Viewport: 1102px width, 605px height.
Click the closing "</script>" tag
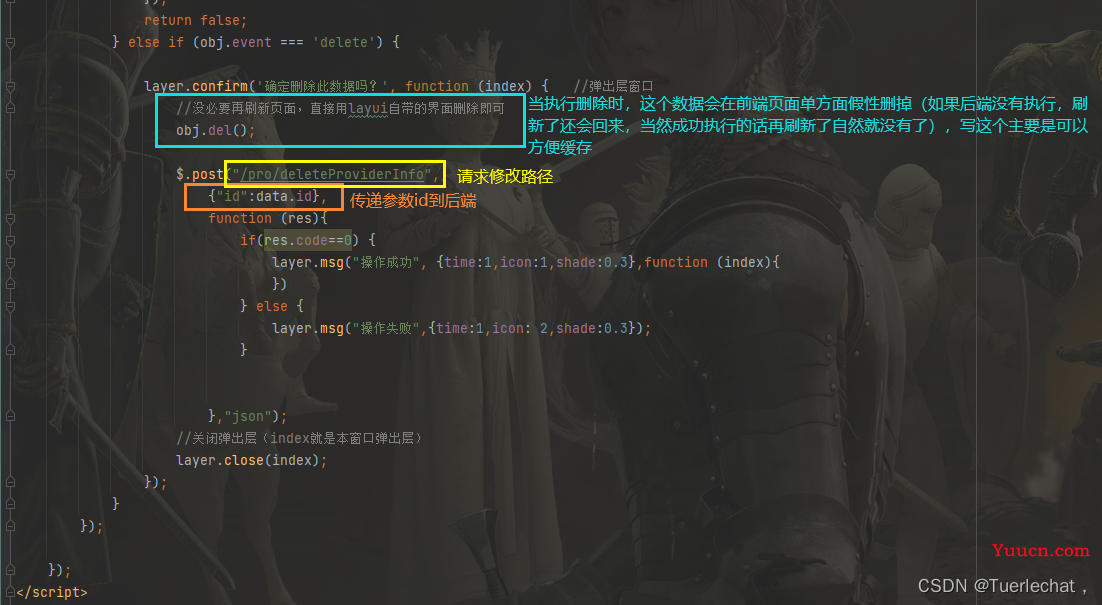coord(52,592)
